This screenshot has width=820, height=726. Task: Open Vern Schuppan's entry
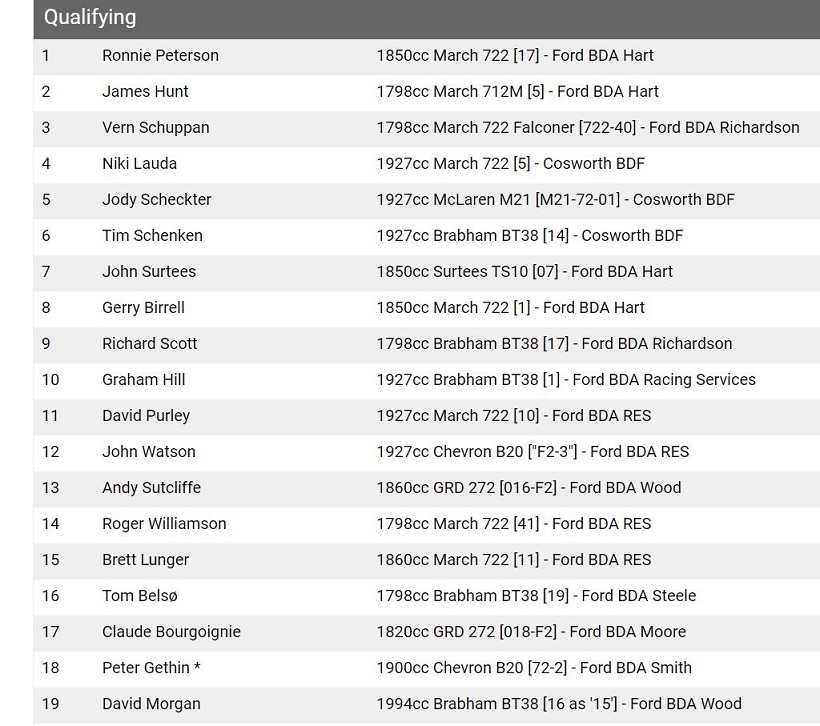[x=155, y=128]
